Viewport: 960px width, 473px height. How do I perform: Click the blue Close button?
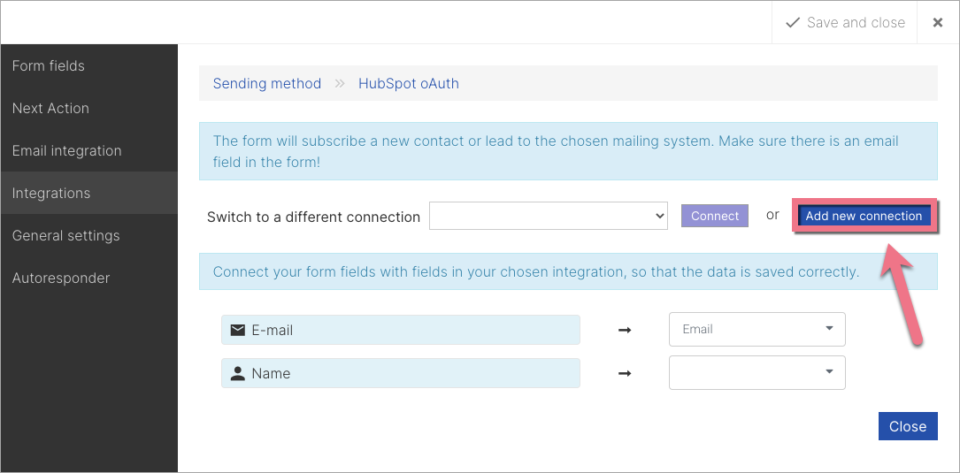[907, 426]
